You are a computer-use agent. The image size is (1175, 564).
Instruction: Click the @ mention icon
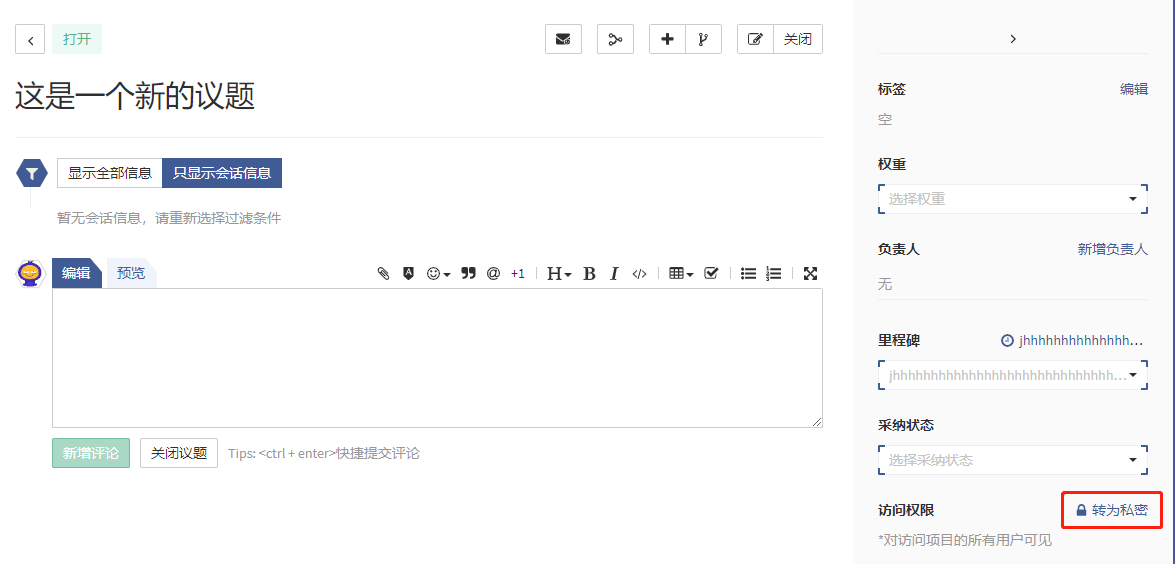tap(493, 273)
